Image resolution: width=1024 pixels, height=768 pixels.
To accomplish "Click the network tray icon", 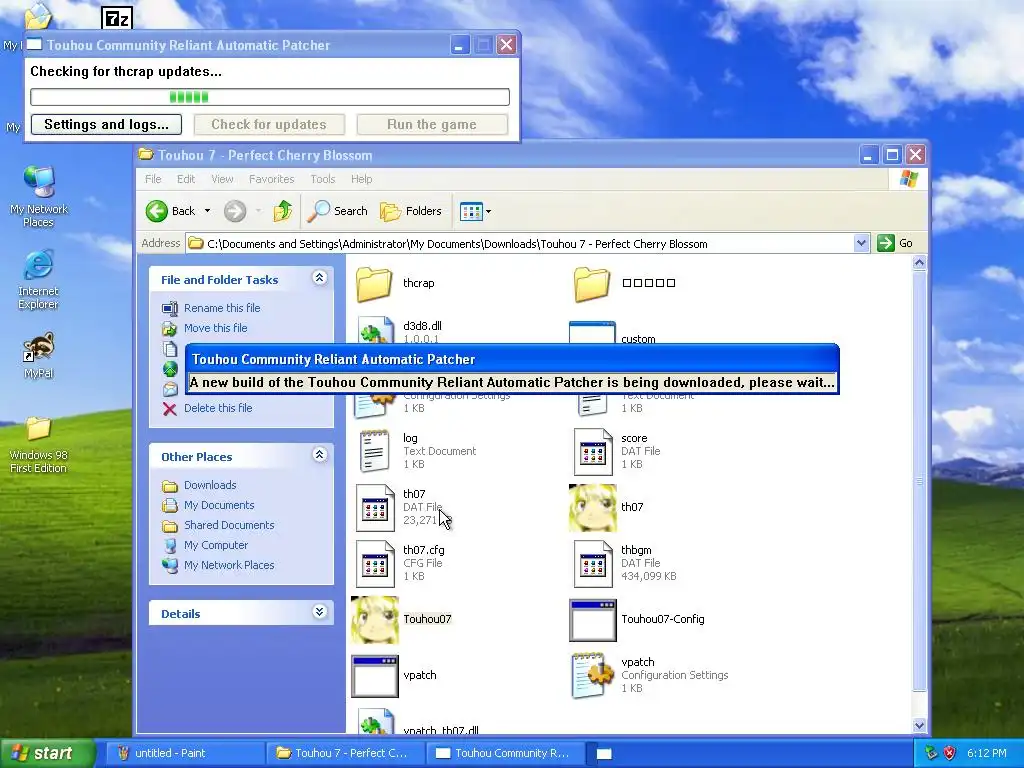I will point(931,753).
